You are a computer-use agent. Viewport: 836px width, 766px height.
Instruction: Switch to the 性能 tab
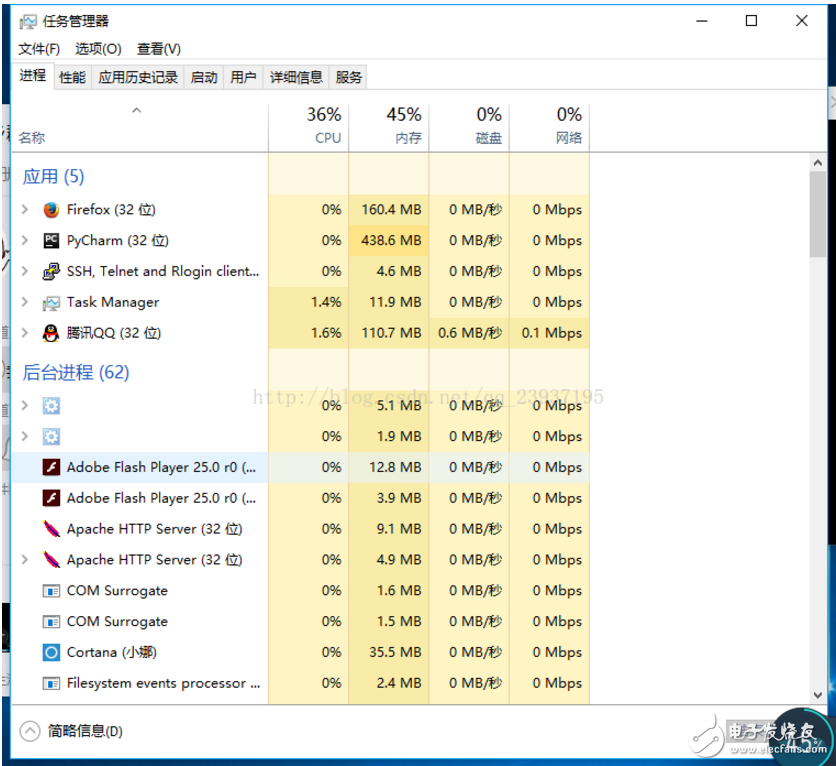click(71, 77)
